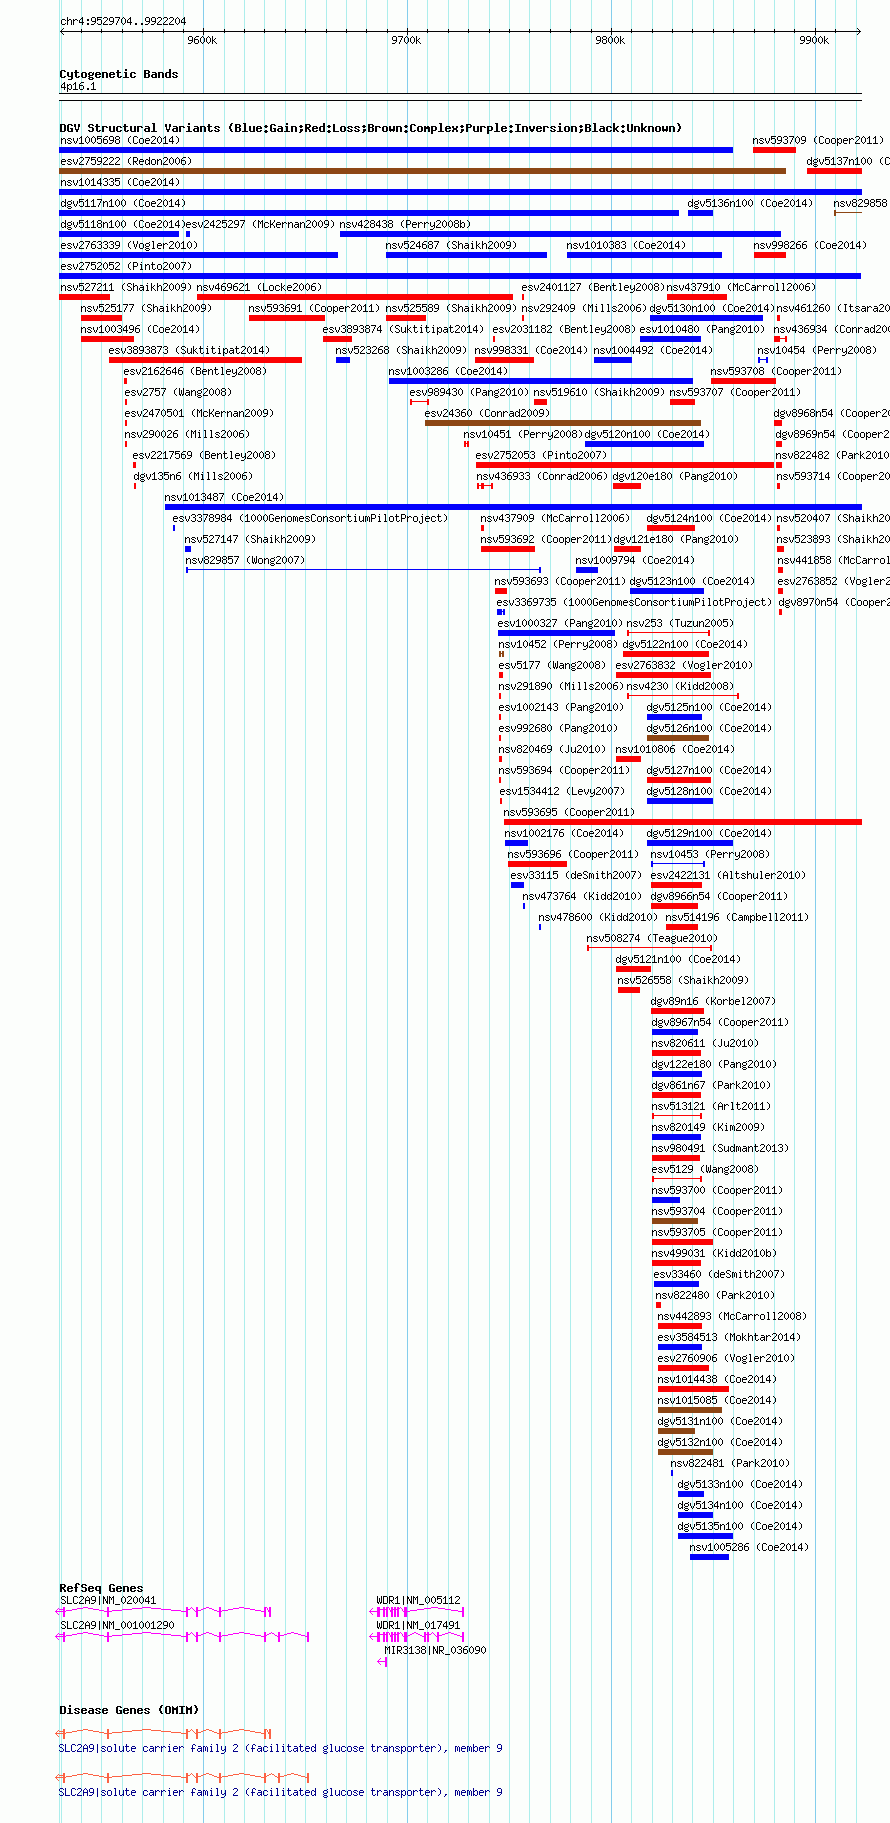Click nsv478600 (Kidd2010) label
The height and width of the screenshot is (1823, 890).
(x=598, y=917)
